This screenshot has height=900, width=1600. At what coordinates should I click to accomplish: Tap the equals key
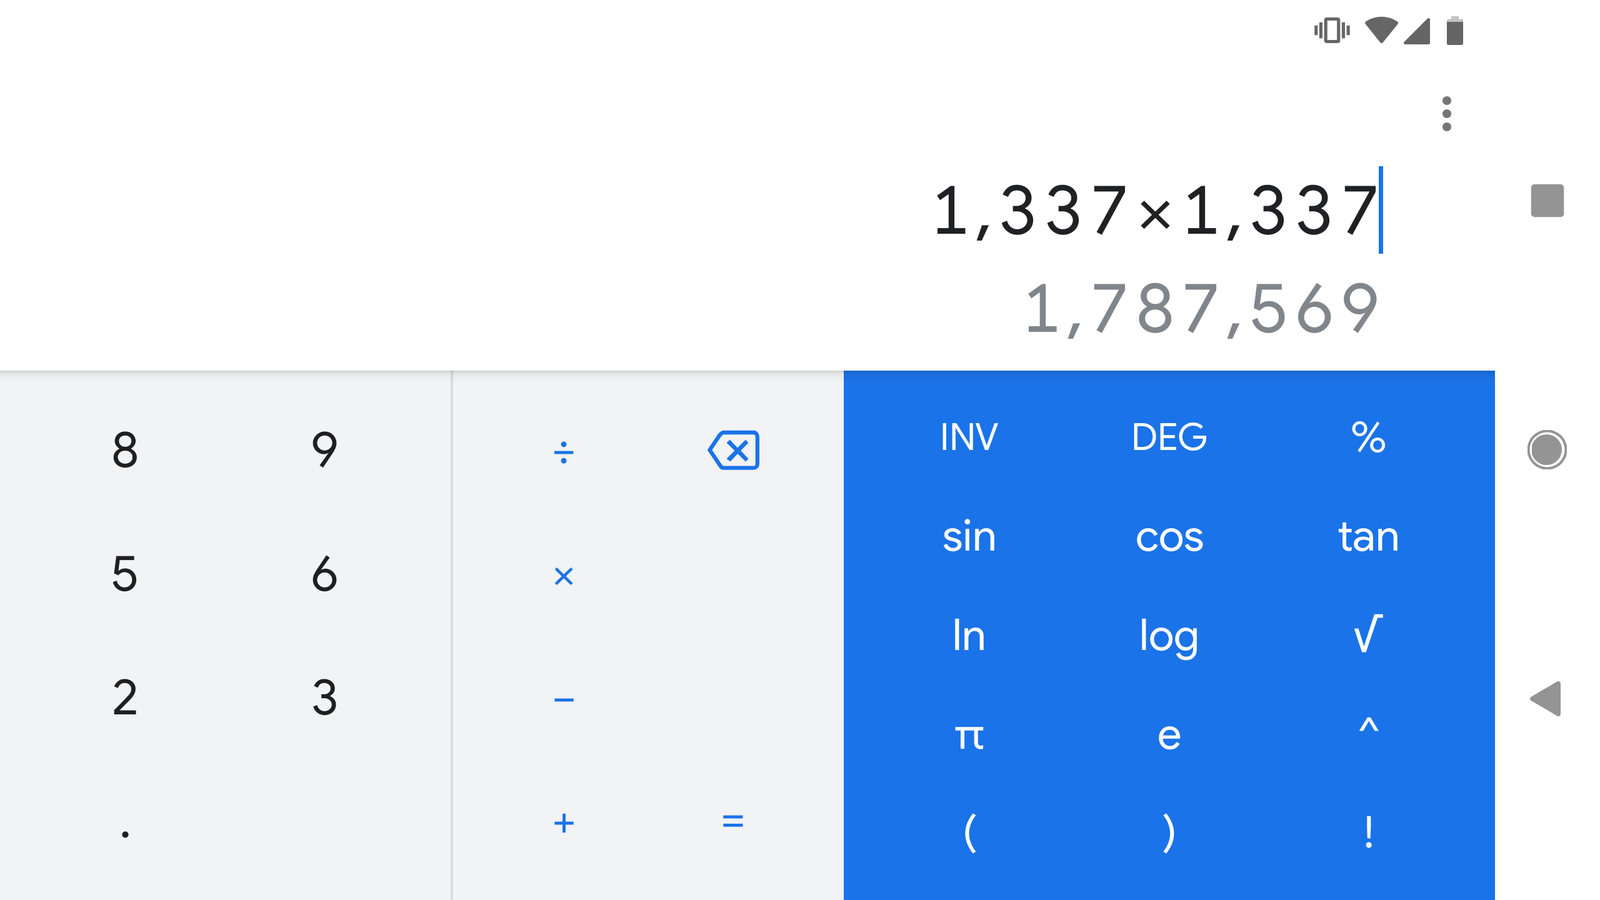(x=733, y=822)
